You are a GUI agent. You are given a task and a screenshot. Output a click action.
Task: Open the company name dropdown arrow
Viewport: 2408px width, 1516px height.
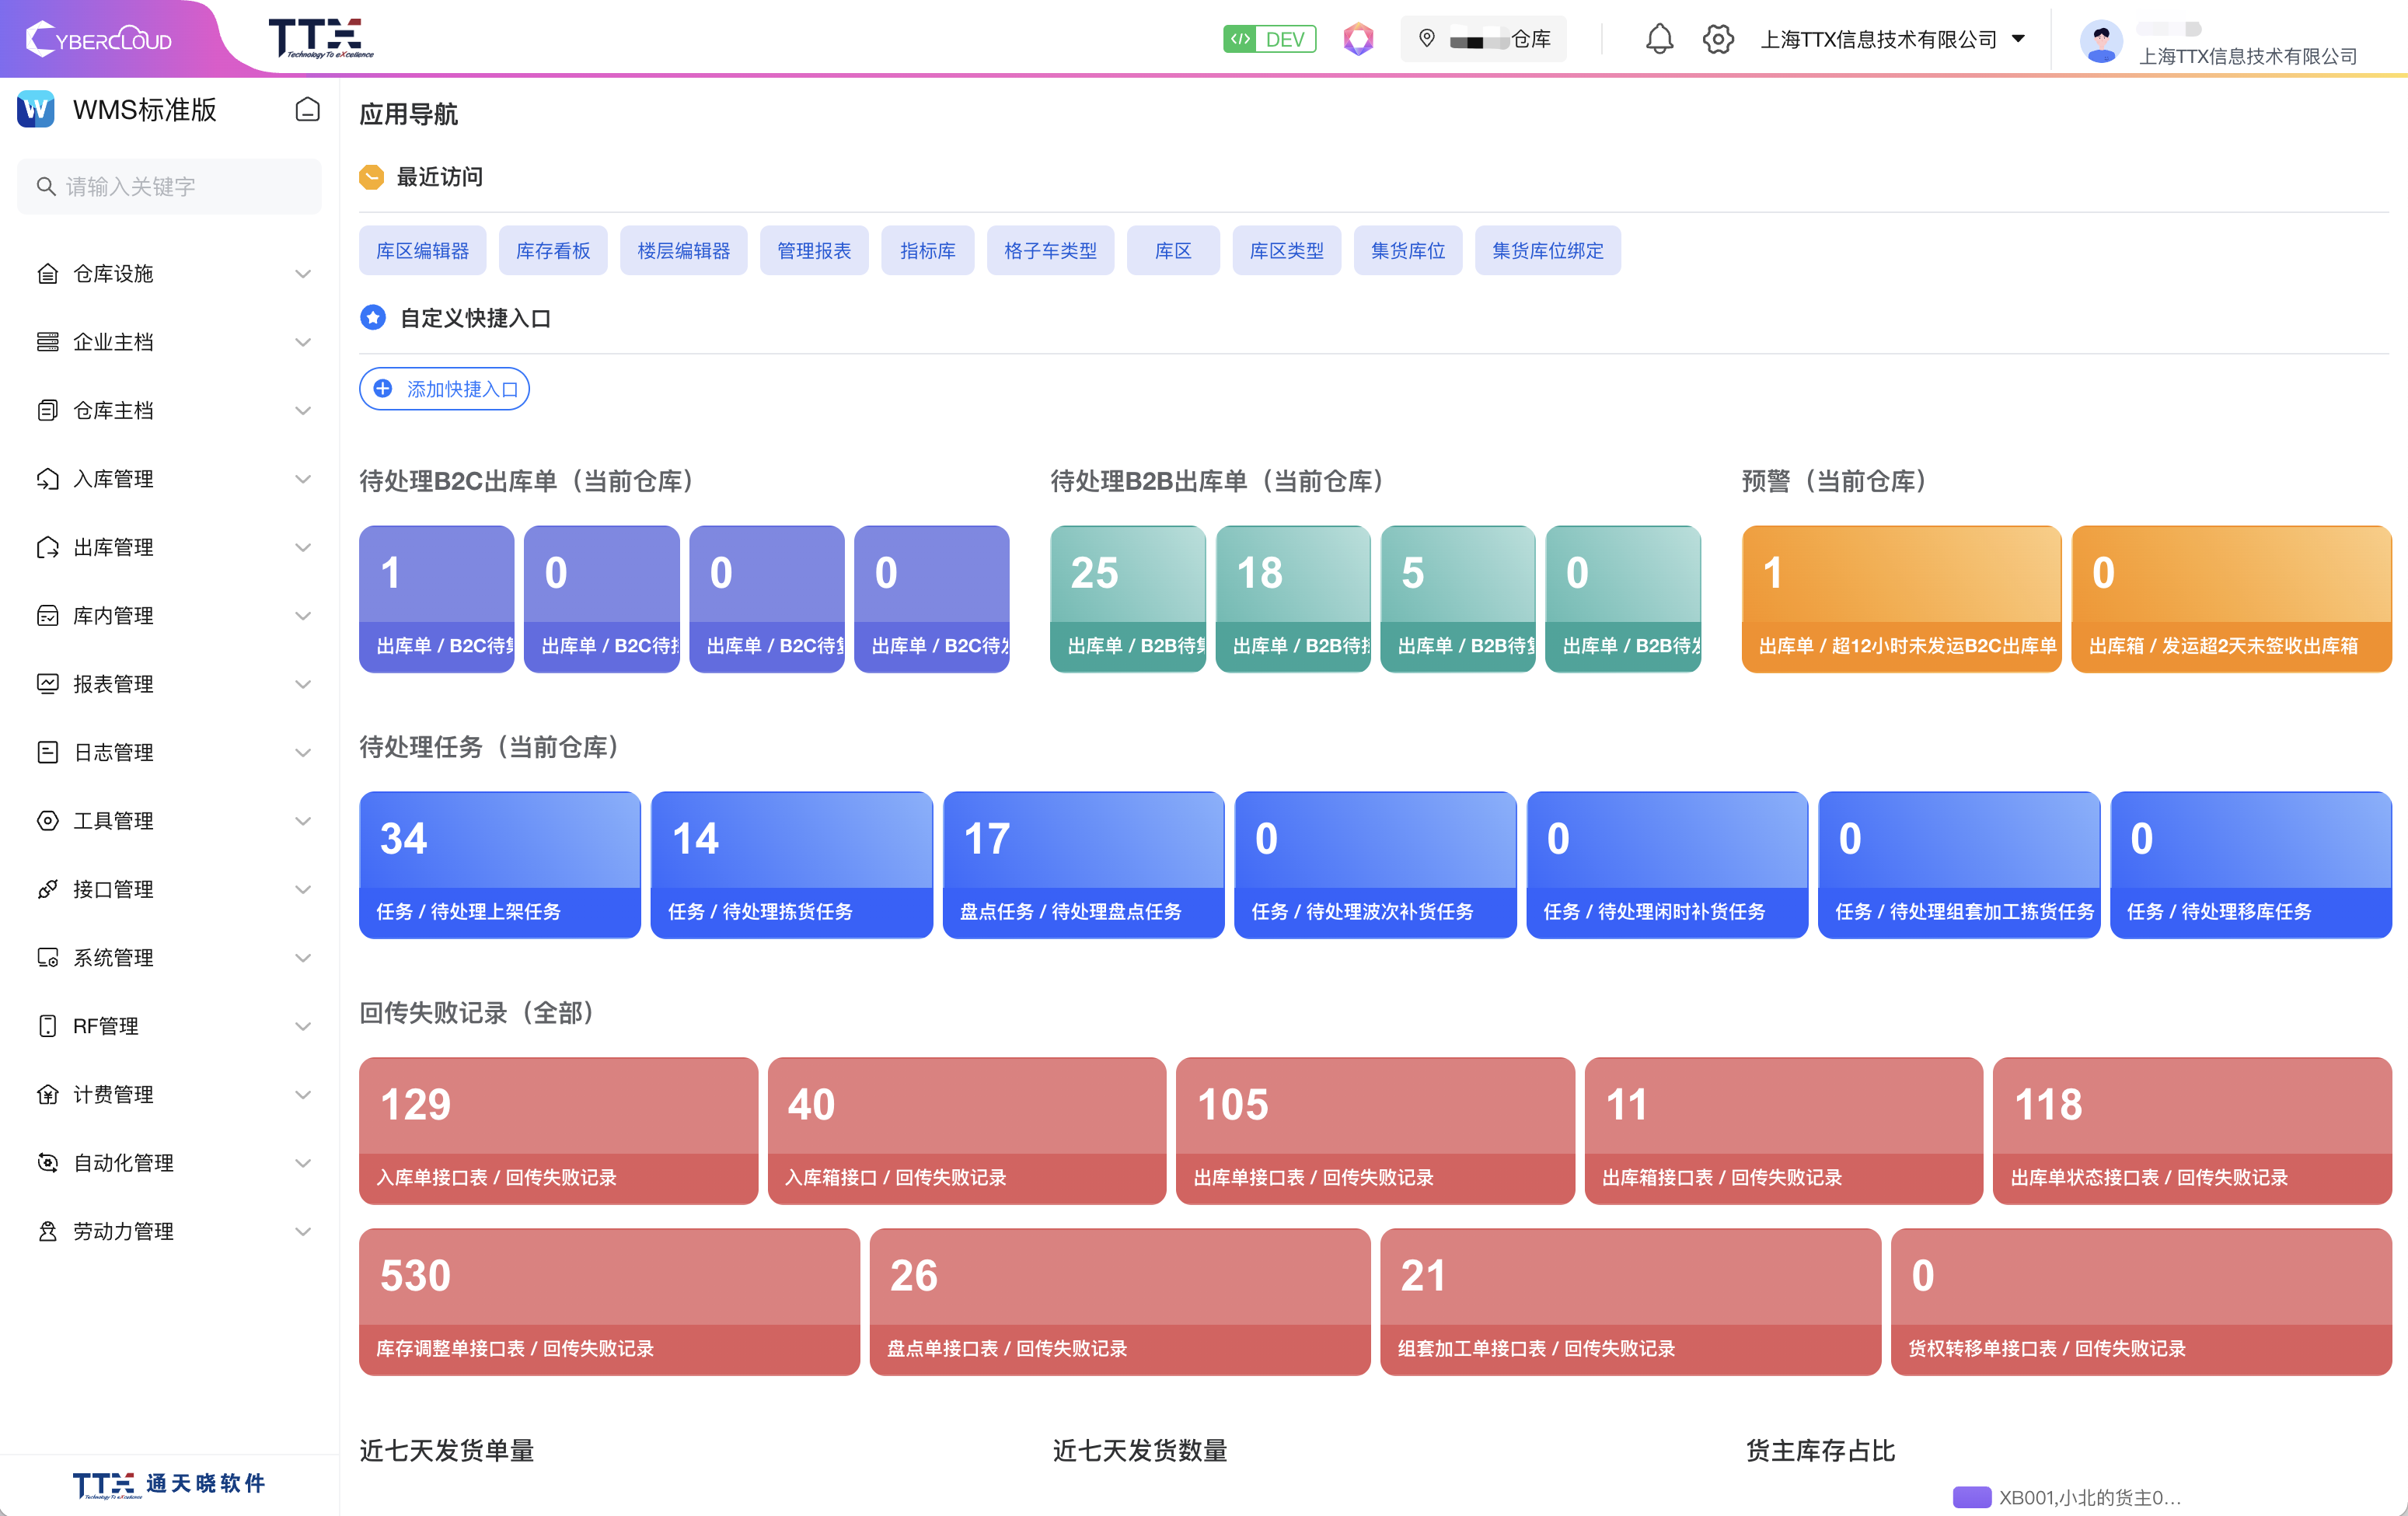coord(2018,39)
